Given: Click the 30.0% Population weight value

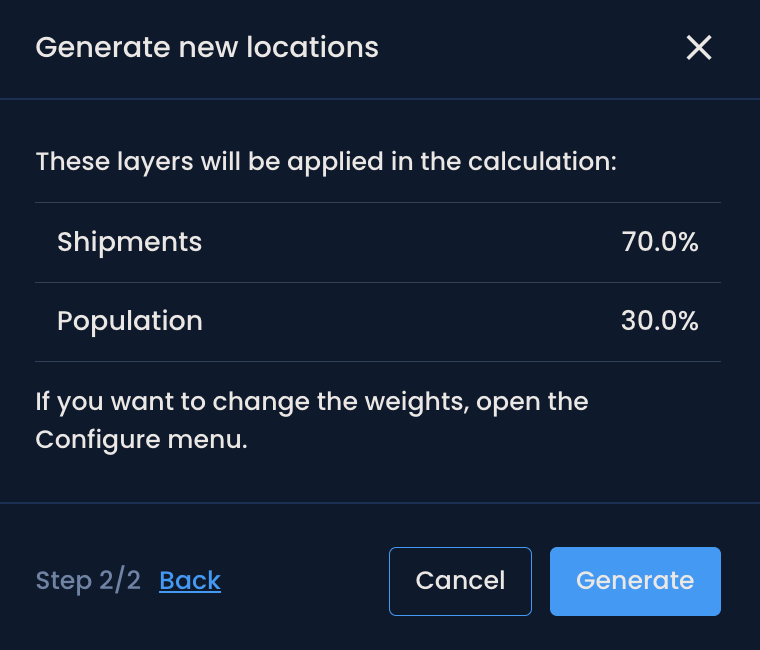Looking at the screenshot, I should click(659, 321).
